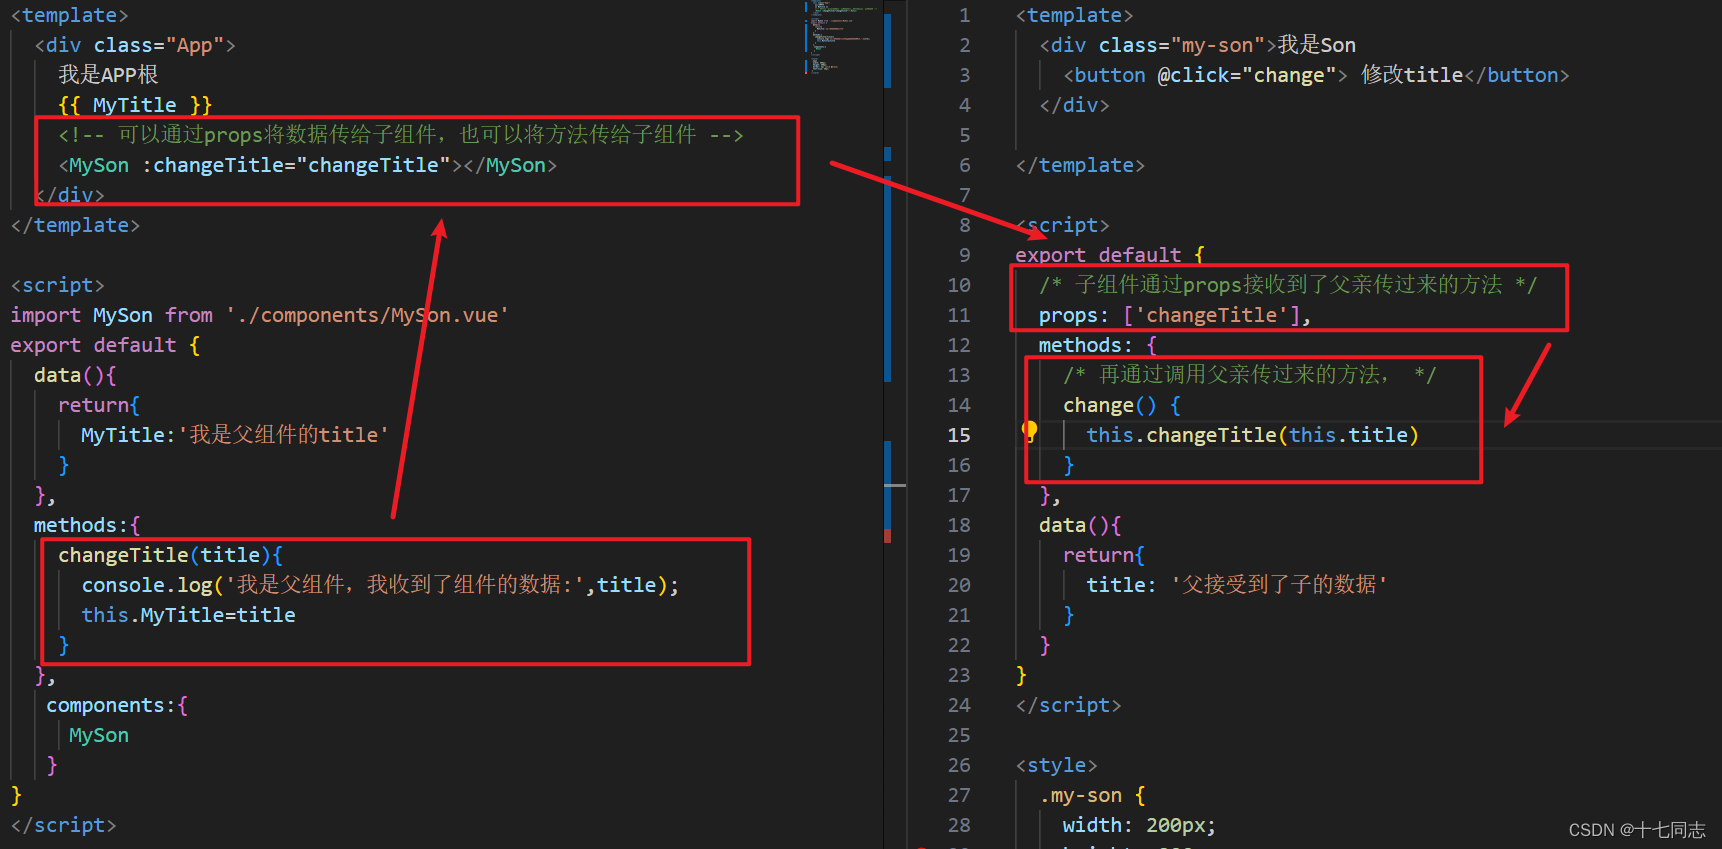Image resolution: width=1722 pixels, height=849 pixels.
Task: Click the closing </script> tag in left editor
Action: (x=63, y=825)
